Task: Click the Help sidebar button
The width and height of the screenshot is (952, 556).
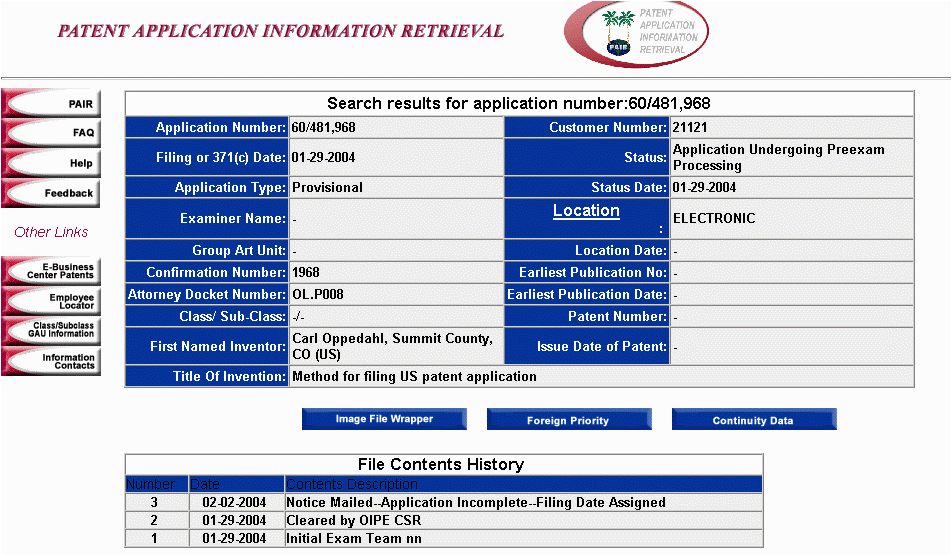Action: click(51, 163)
